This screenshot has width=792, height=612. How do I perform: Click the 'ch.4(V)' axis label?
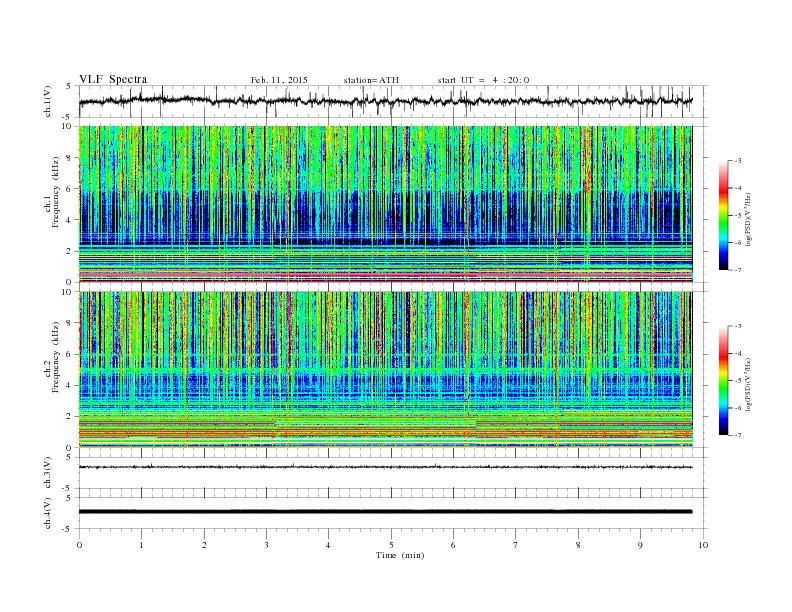click(48, 514)
